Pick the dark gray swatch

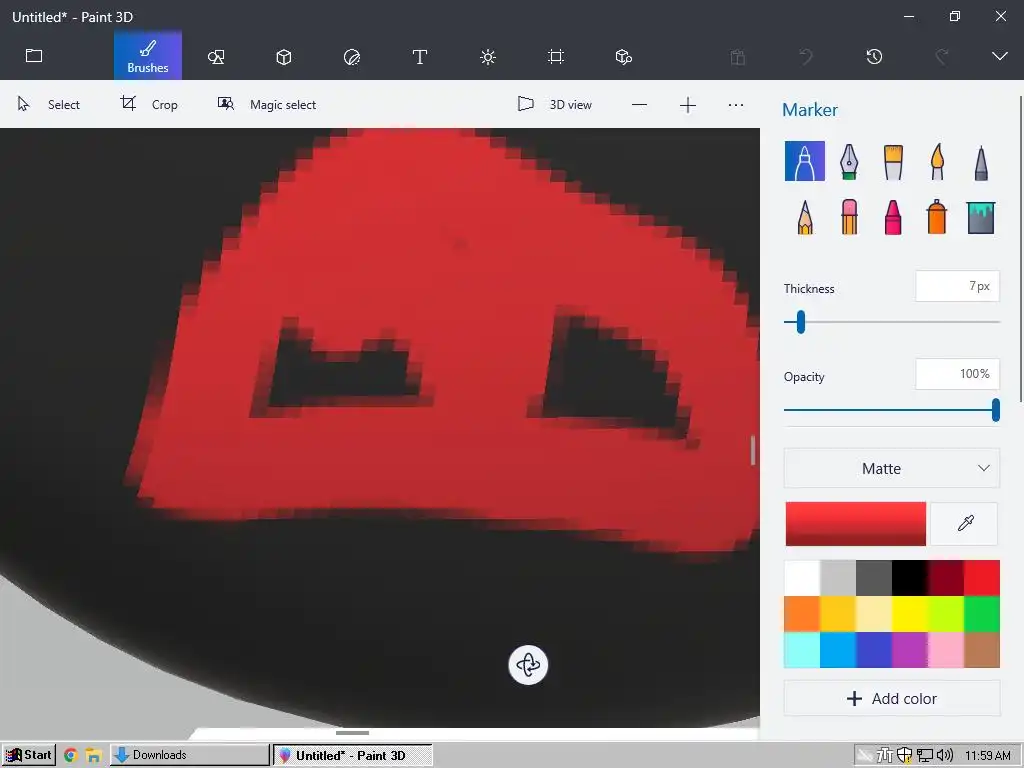(x=874, y=578)
